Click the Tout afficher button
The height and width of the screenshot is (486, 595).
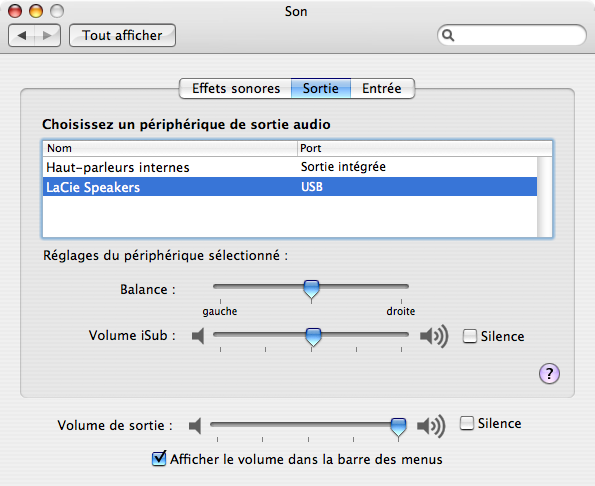pos(122,36)
